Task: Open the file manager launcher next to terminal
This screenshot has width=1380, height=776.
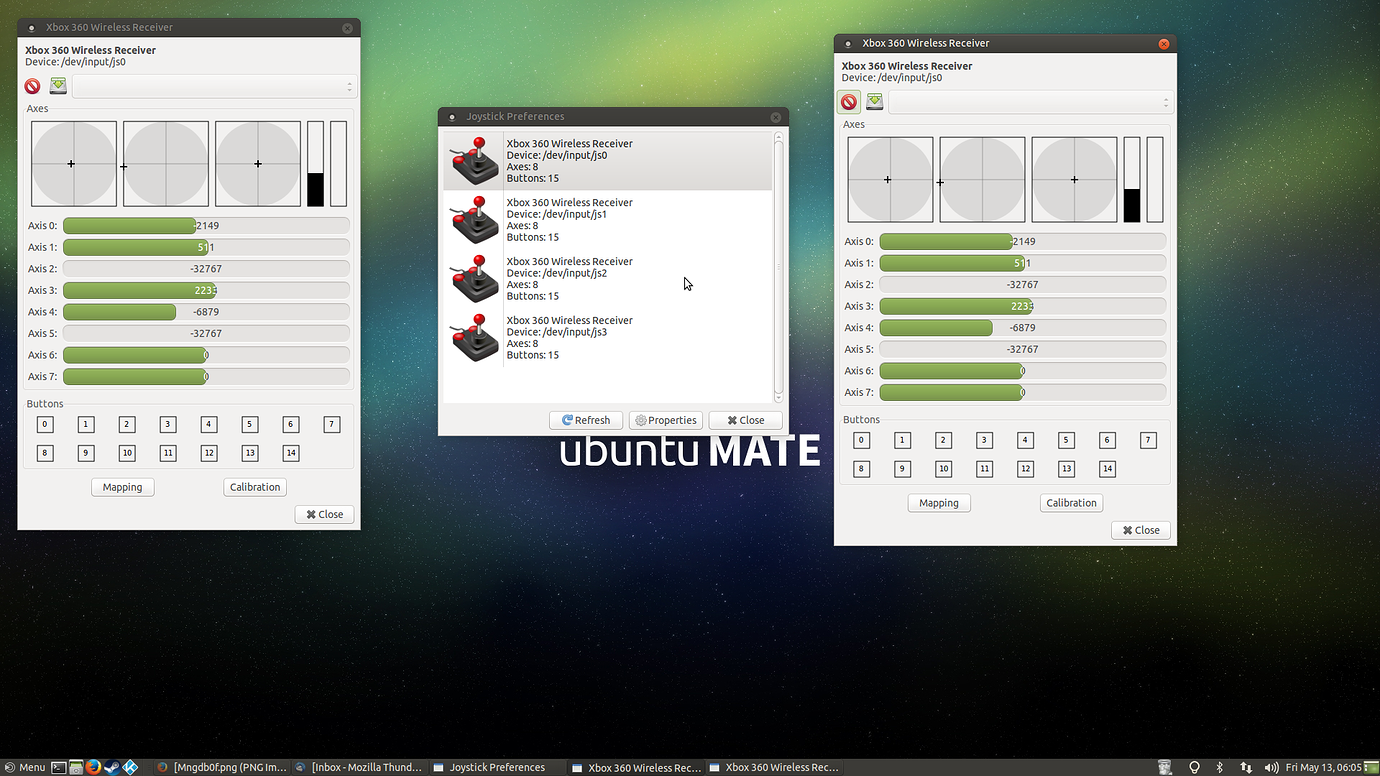Action: pyautogui.click(x=76, y=768)
